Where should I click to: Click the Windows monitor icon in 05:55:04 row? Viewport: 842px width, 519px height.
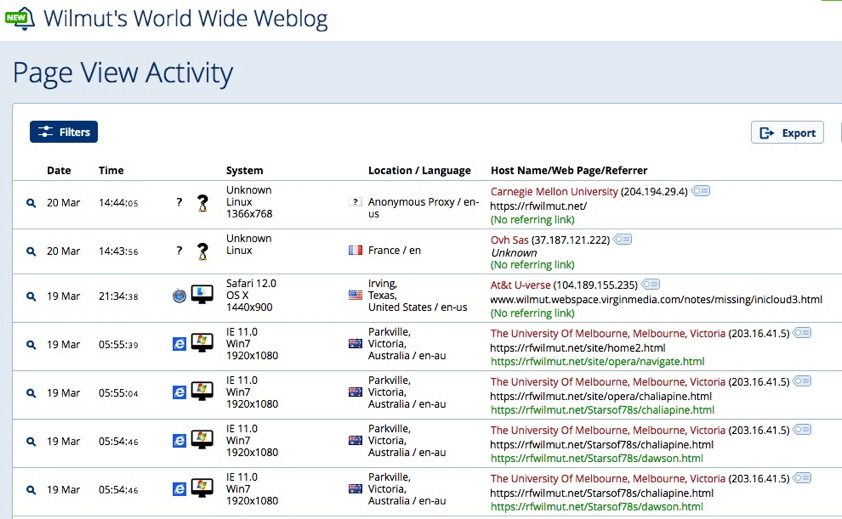[202, 391]
